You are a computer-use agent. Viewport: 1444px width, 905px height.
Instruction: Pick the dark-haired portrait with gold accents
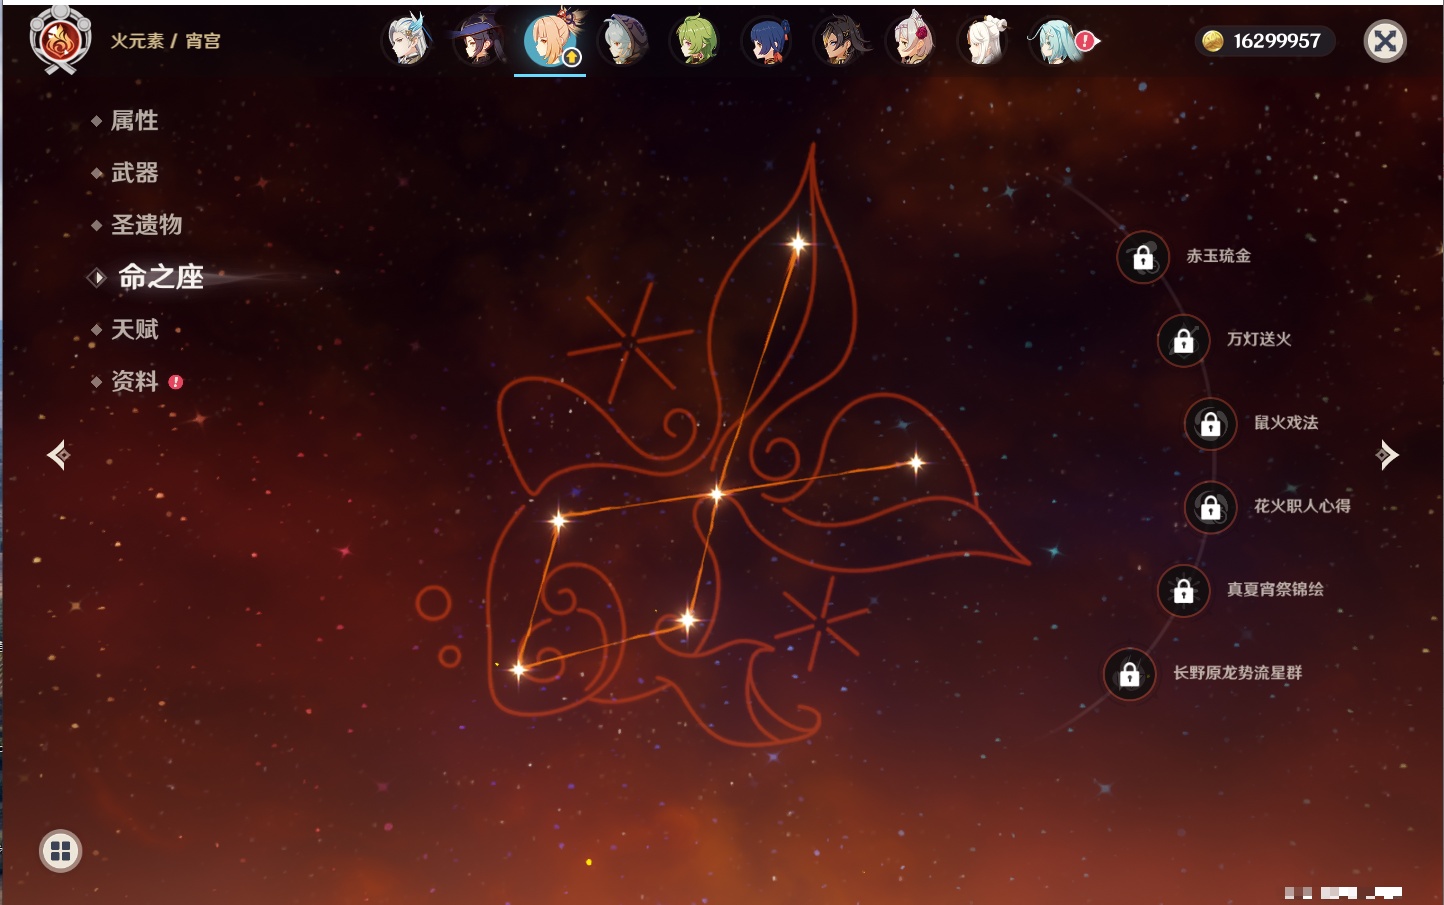tap(839, 41)
